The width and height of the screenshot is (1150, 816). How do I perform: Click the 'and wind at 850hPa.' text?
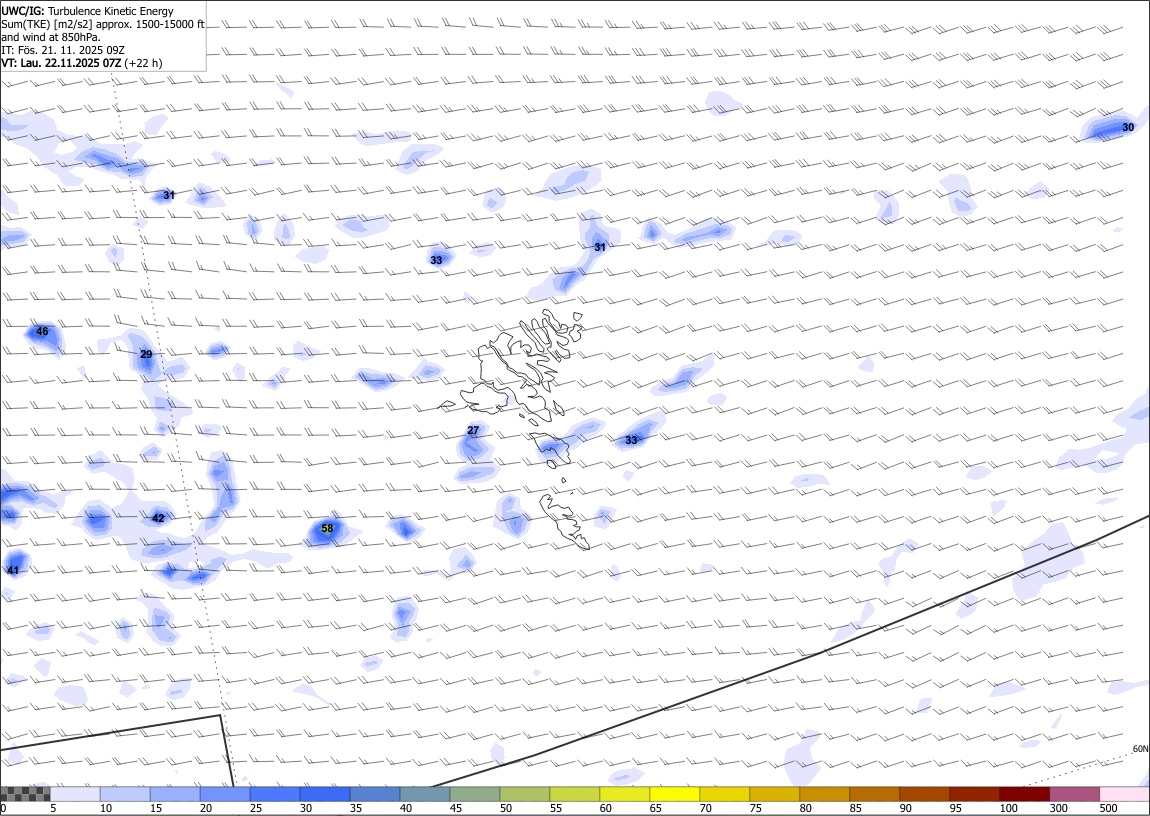tap(51, 37)
